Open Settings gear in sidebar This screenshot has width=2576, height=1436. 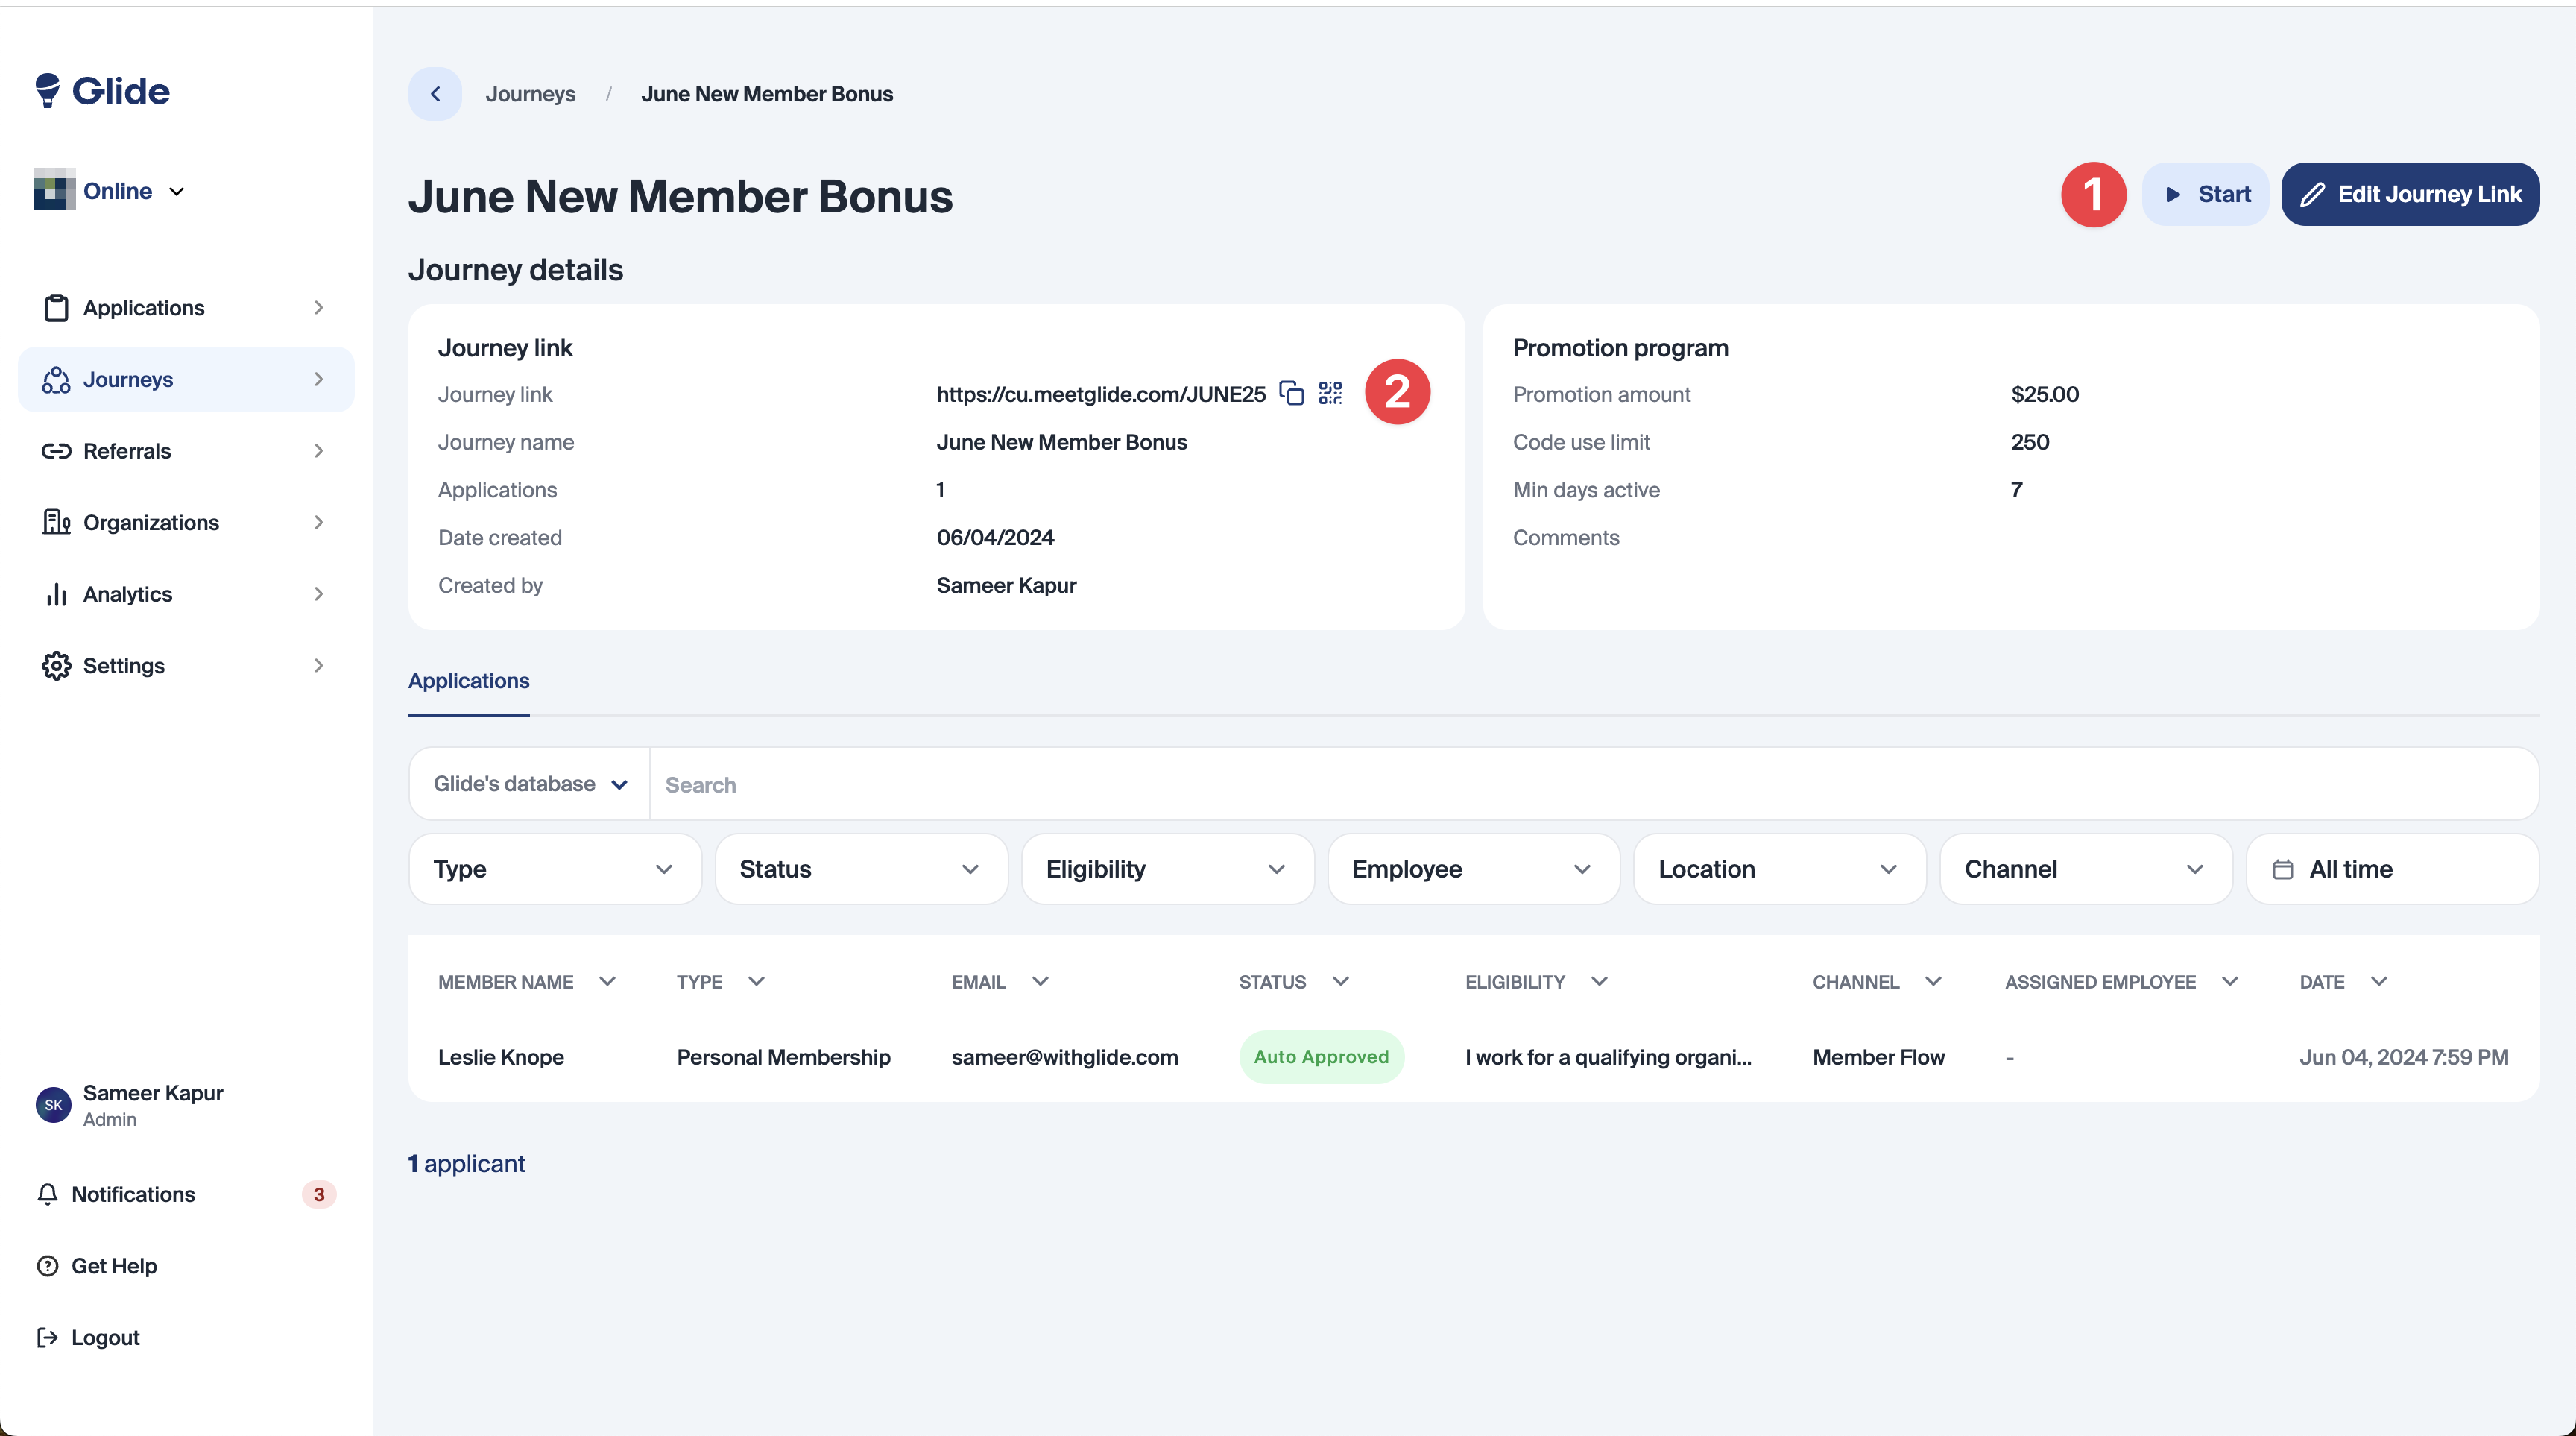pos(56,666)
